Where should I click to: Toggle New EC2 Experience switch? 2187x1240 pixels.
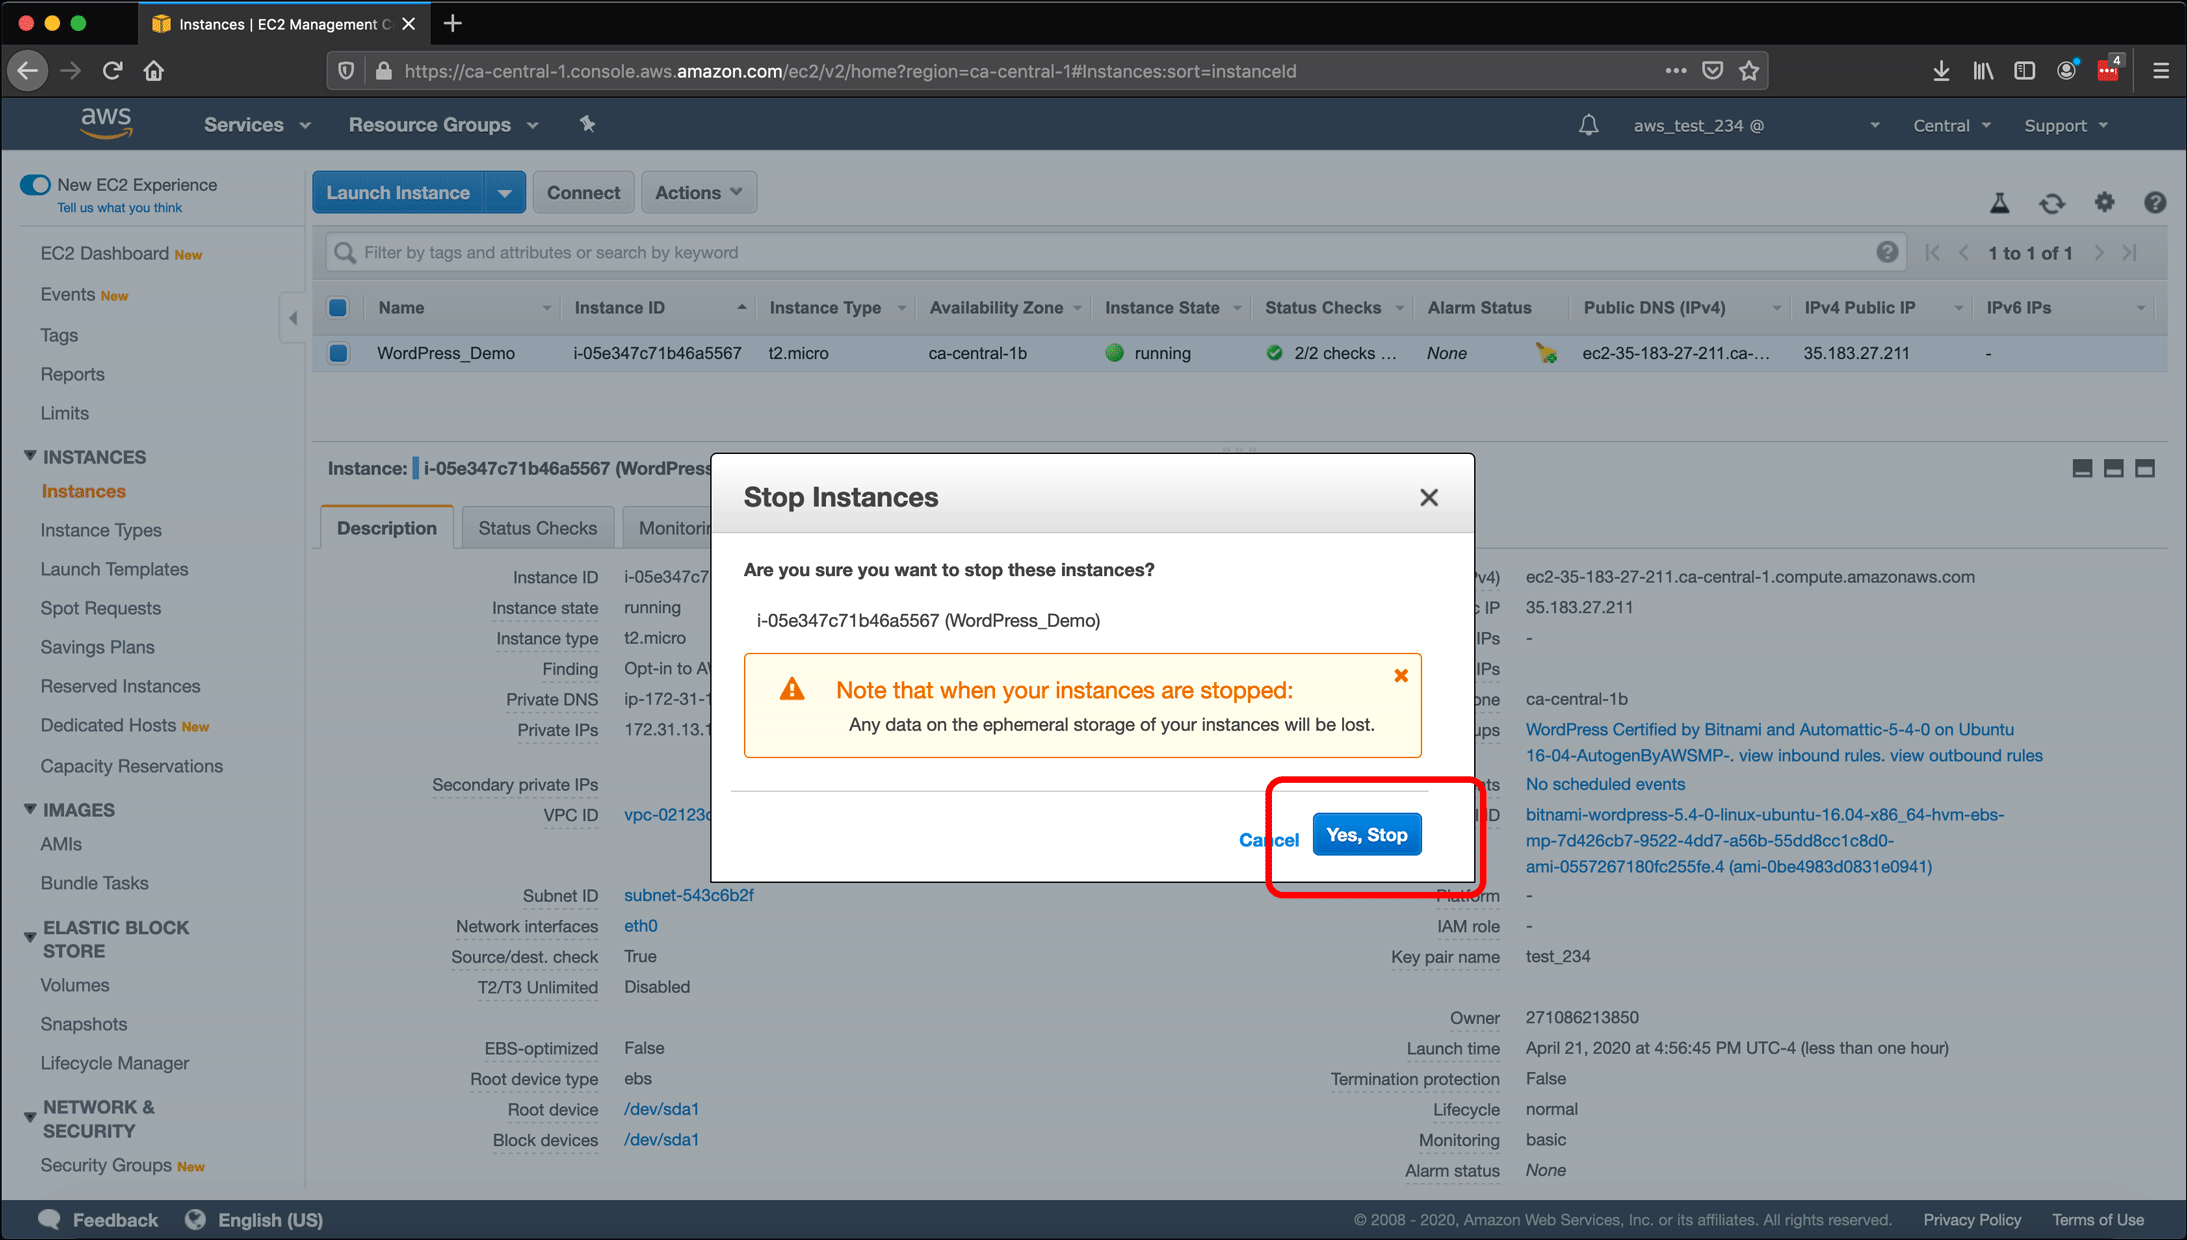[35, 184]
